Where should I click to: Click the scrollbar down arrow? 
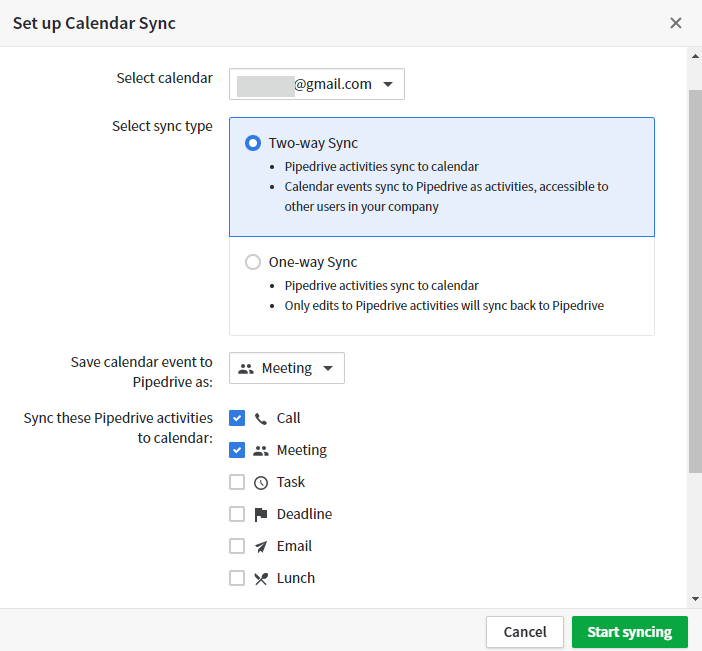(695, 599)
